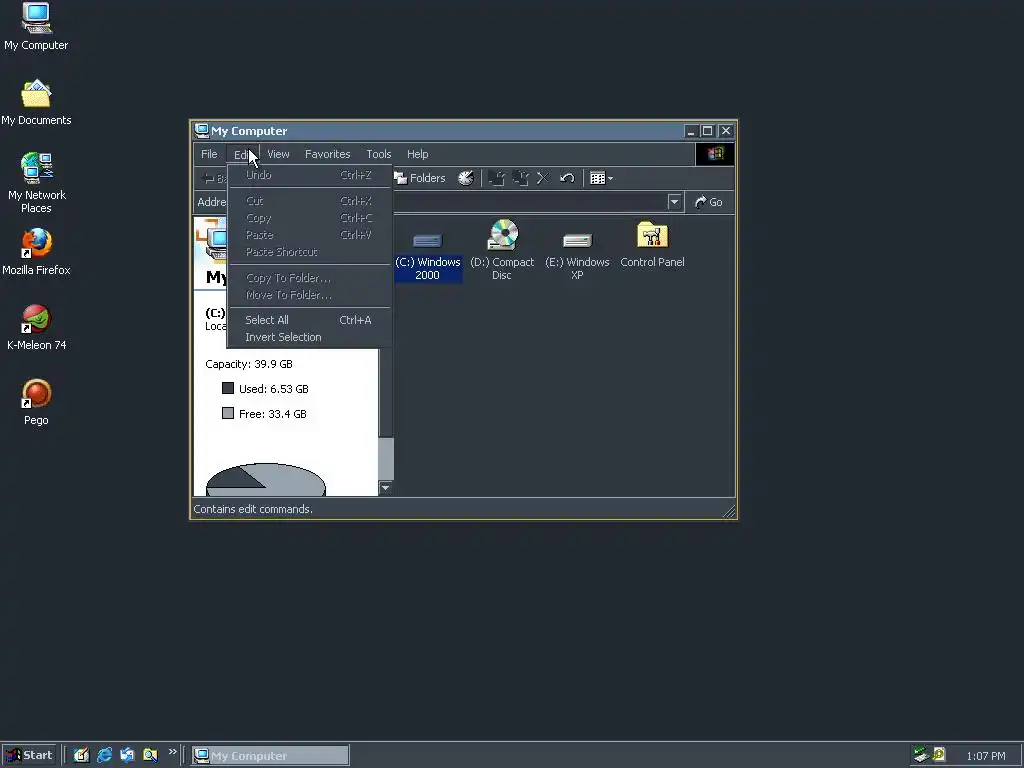Open the View menu

point(278,154)
